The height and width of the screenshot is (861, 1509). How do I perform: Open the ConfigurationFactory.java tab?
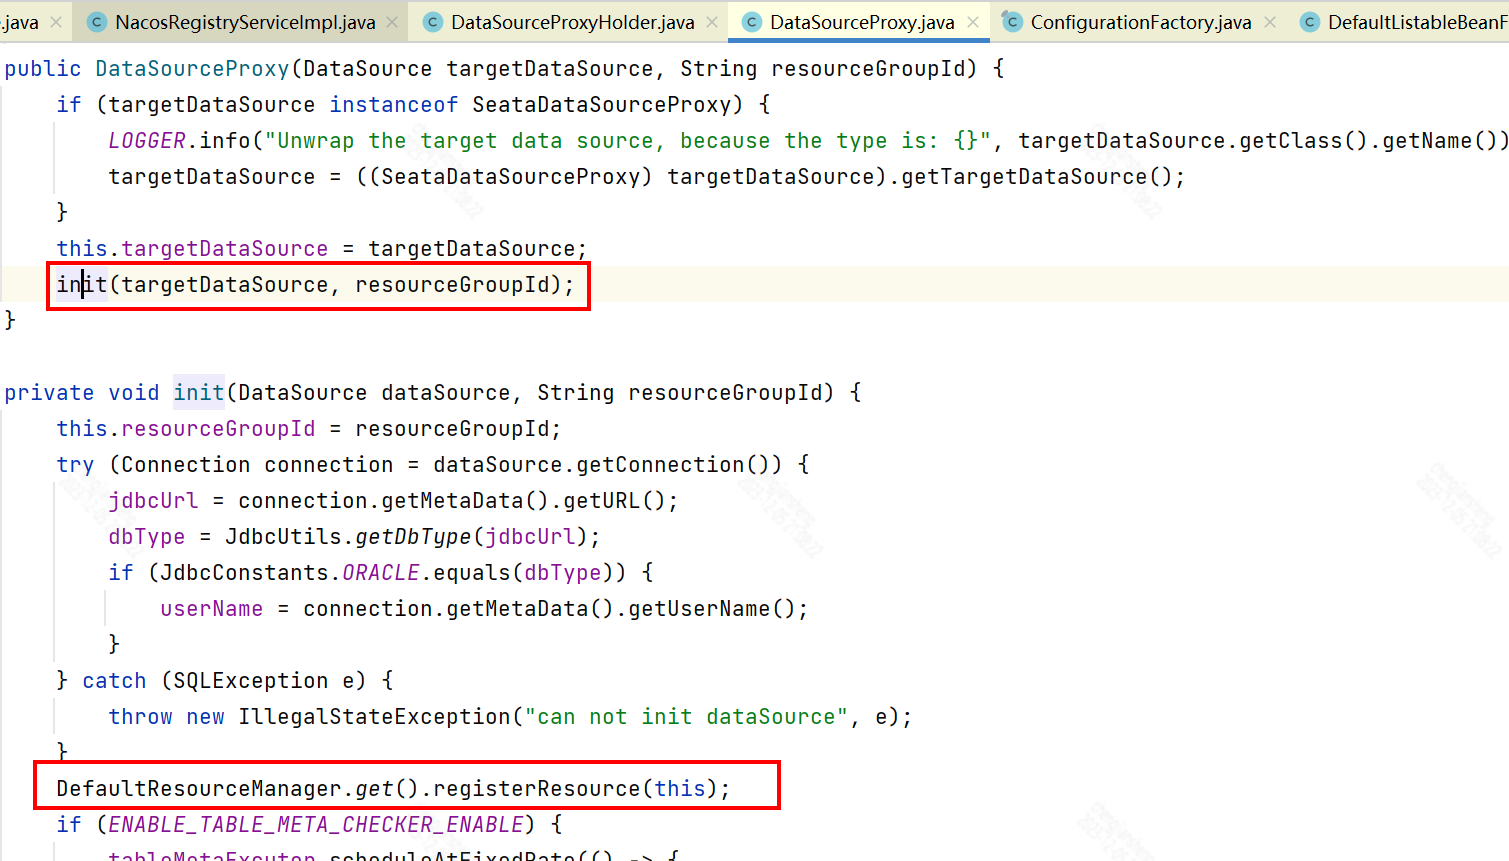coord(1141,22)
